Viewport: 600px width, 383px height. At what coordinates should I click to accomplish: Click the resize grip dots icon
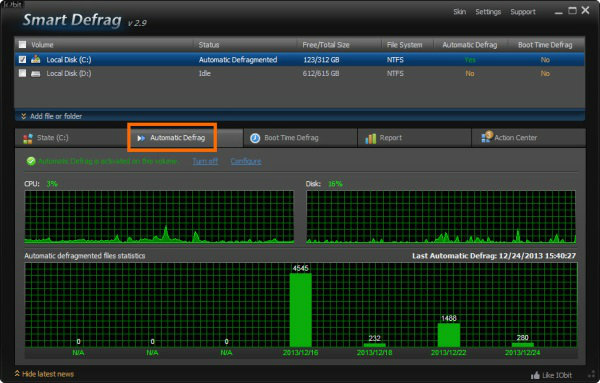click(592, 375)
